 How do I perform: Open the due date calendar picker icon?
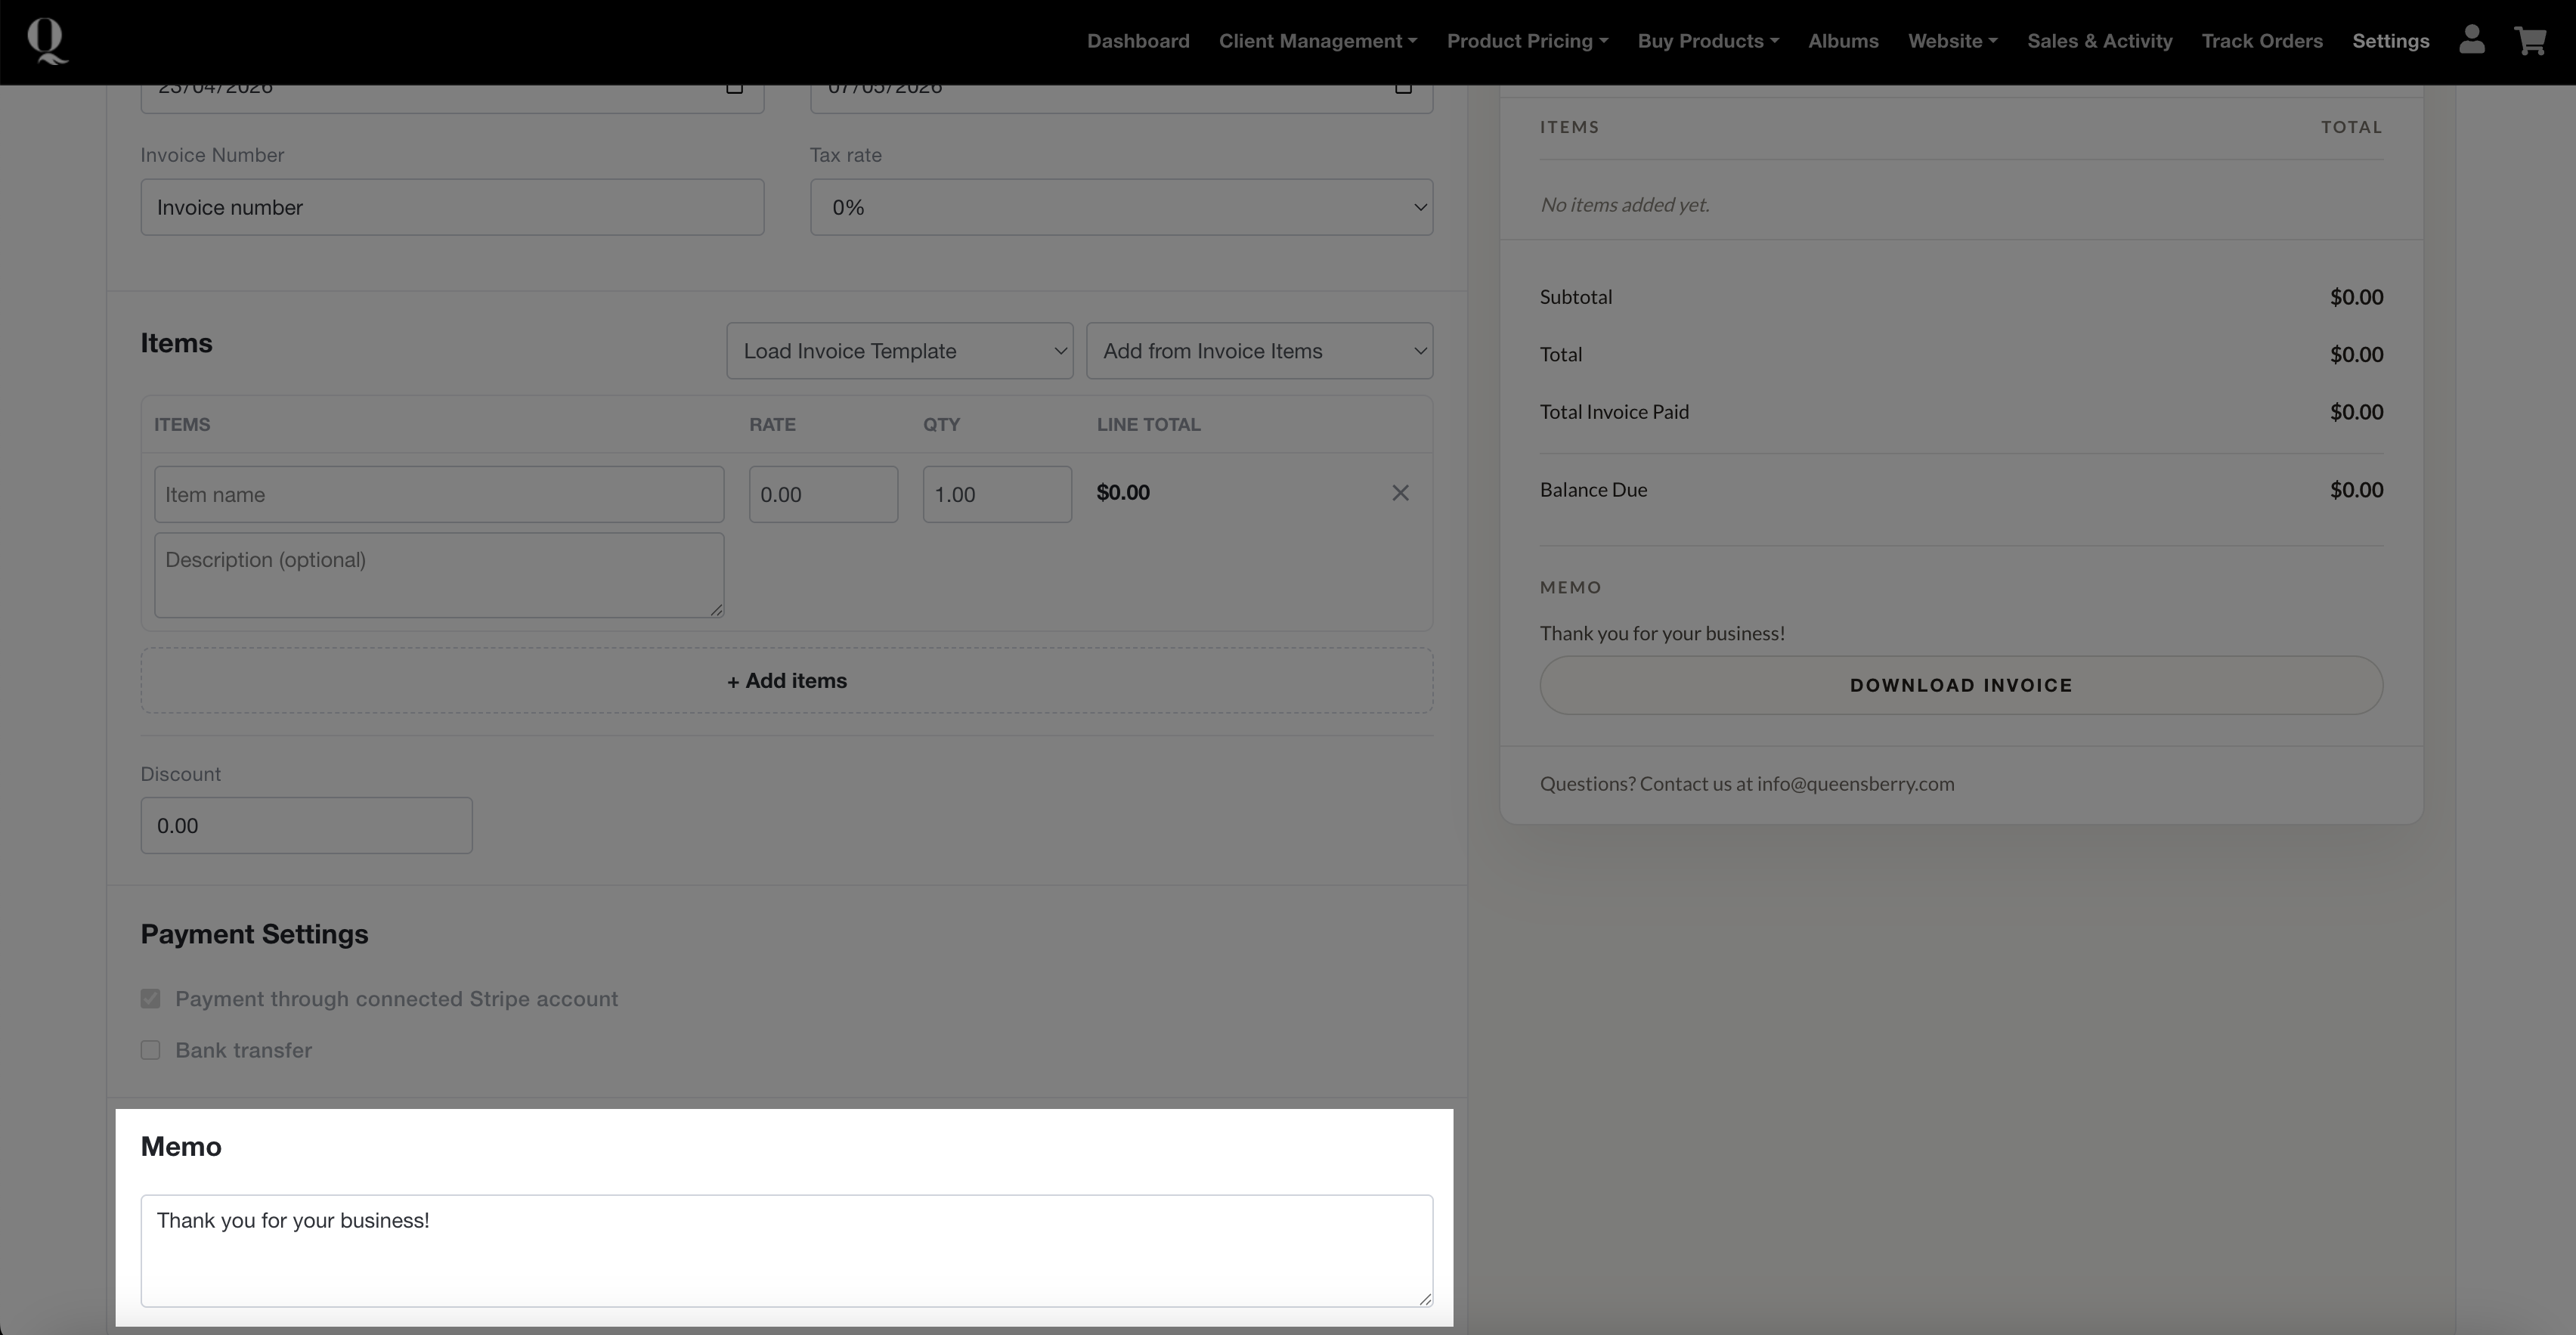click(1403, 88)
